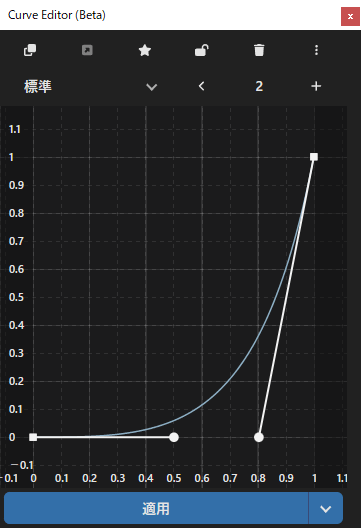Image resolution: width=361 pixels, height=528 pixels.
Task: Click the copy curve icon
Action: 30,51
